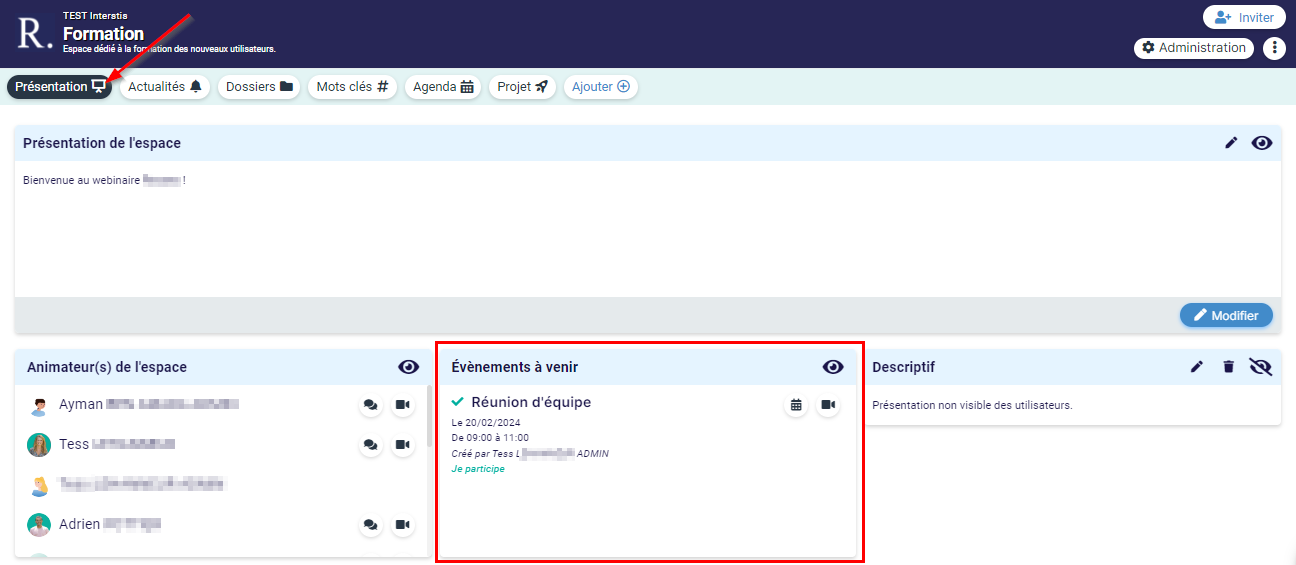
Task: Click the animateurs list scrollbar
Action: pos(430,416)
